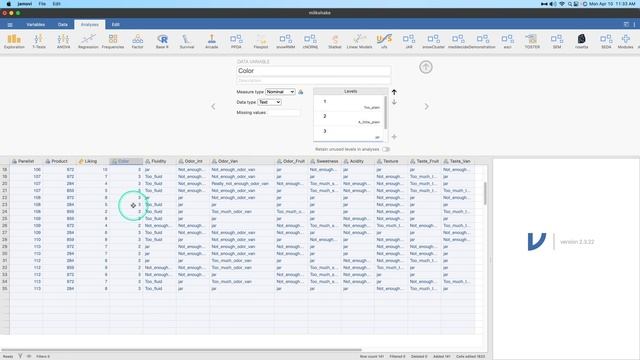Select the Texture column header
This screenshot has width=640, height=360.
pos(391,161)
